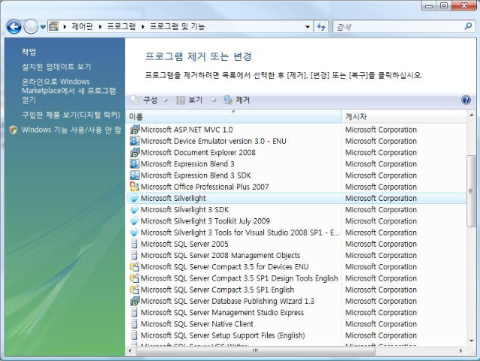Click Microsoft Device Emulator version 3.0 icon
The width and height of the screenshot is (480, 361).
tap(134, 141)
